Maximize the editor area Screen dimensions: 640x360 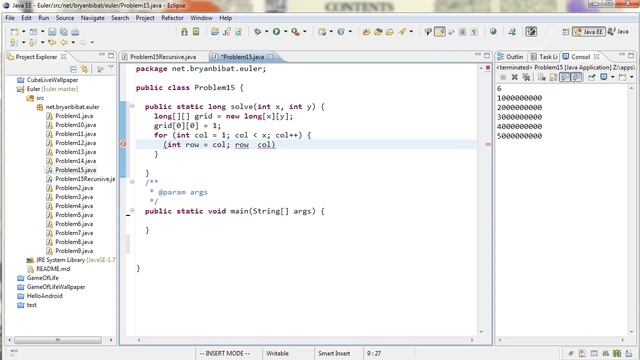[487, 55]
